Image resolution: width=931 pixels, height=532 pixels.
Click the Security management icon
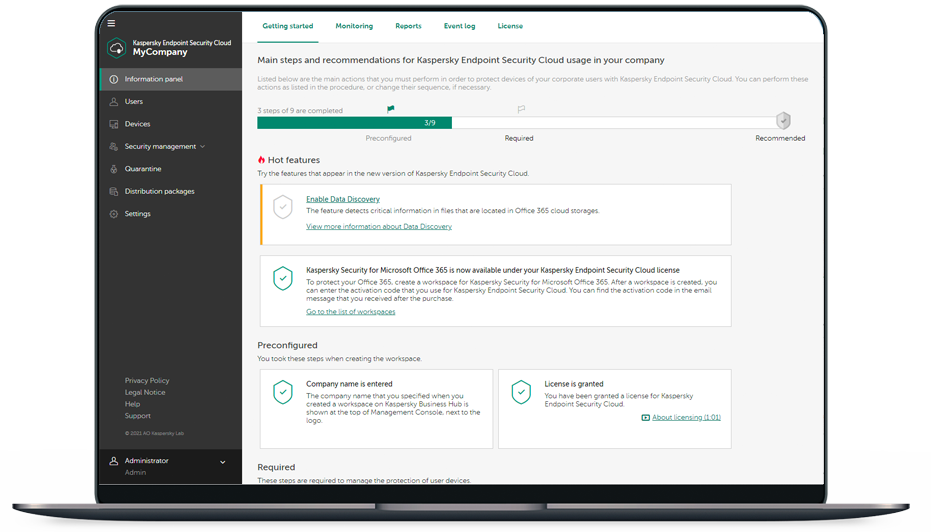(113, 147)
